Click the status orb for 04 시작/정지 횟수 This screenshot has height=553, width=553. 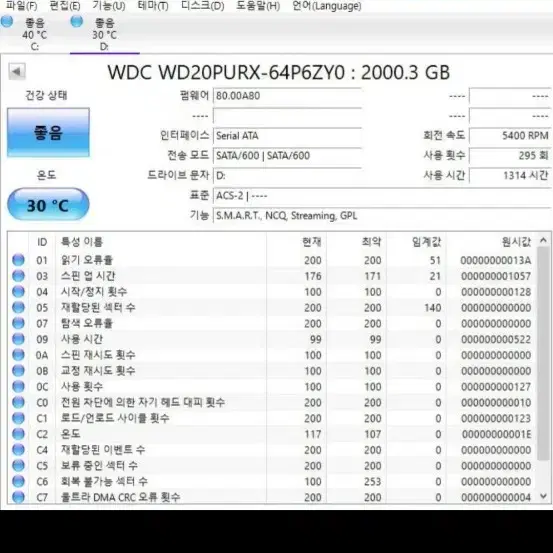(x=18, y=292)
